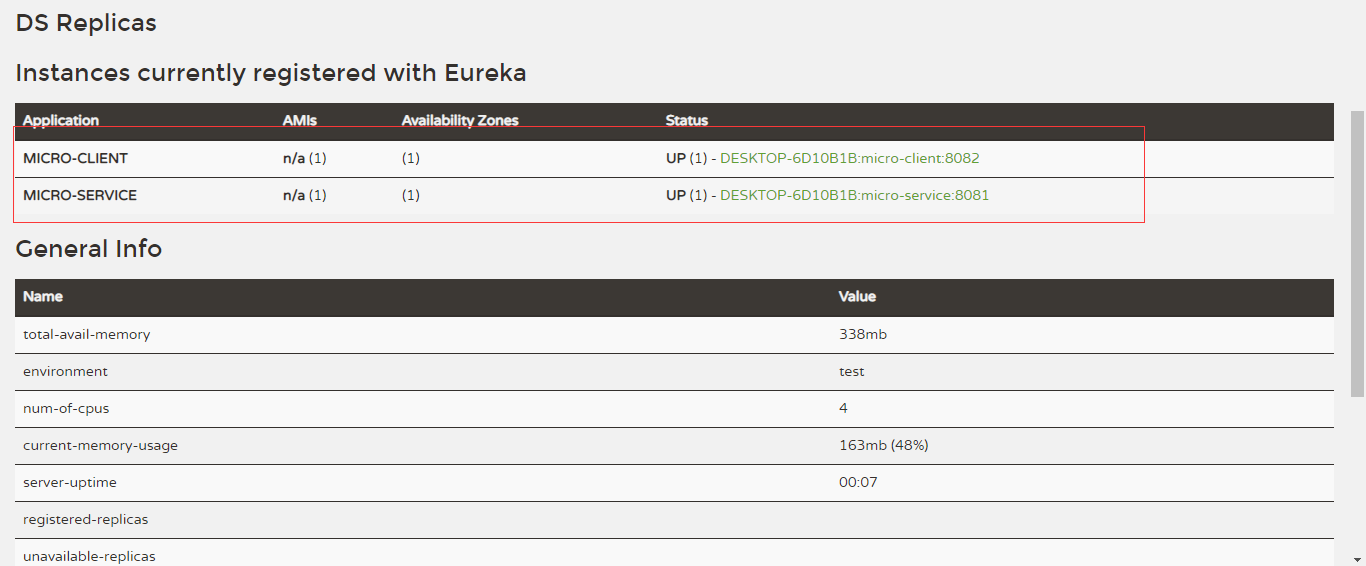Click the registered-replicas row
The image size is (1366, 566).
pyautogui.click(x=674, y=520)
